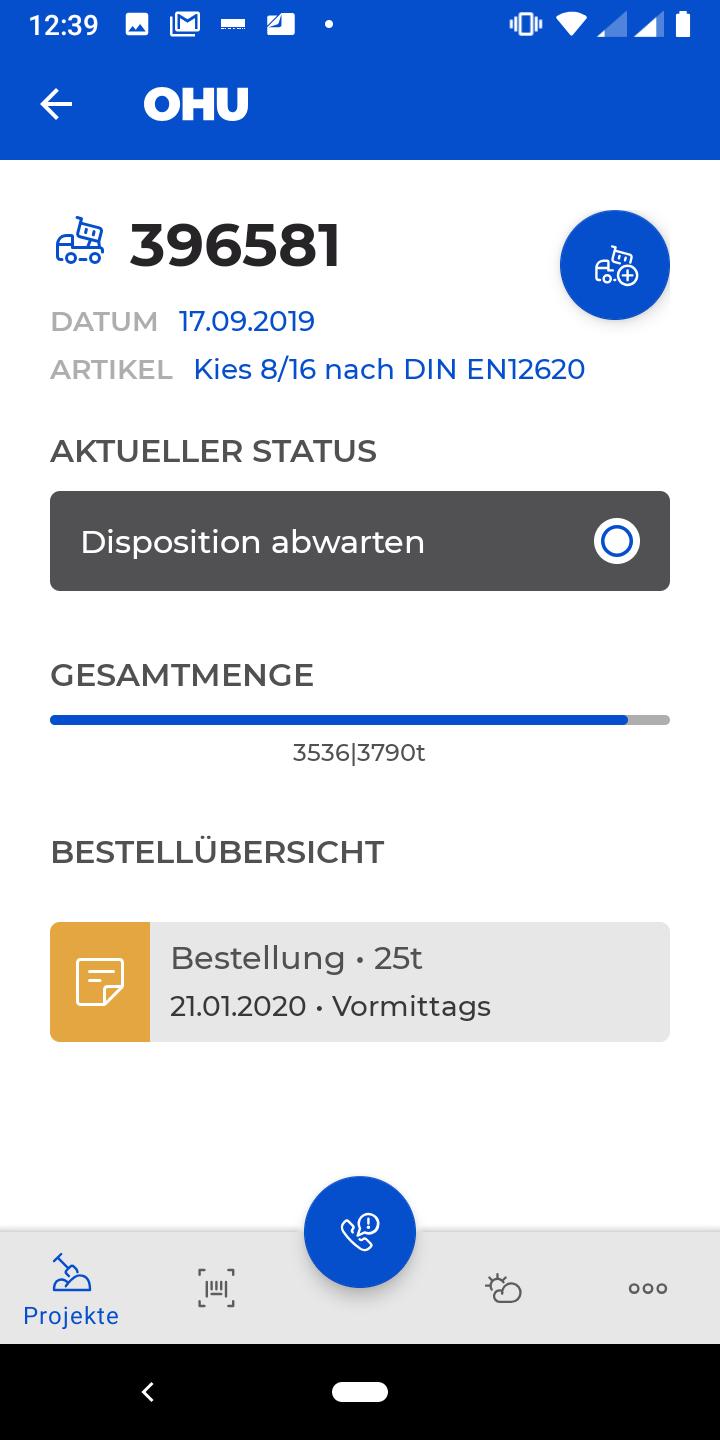Select the Disposition abwarten radio circle
Screen dimensions: 720x1440
pos(617,541)
